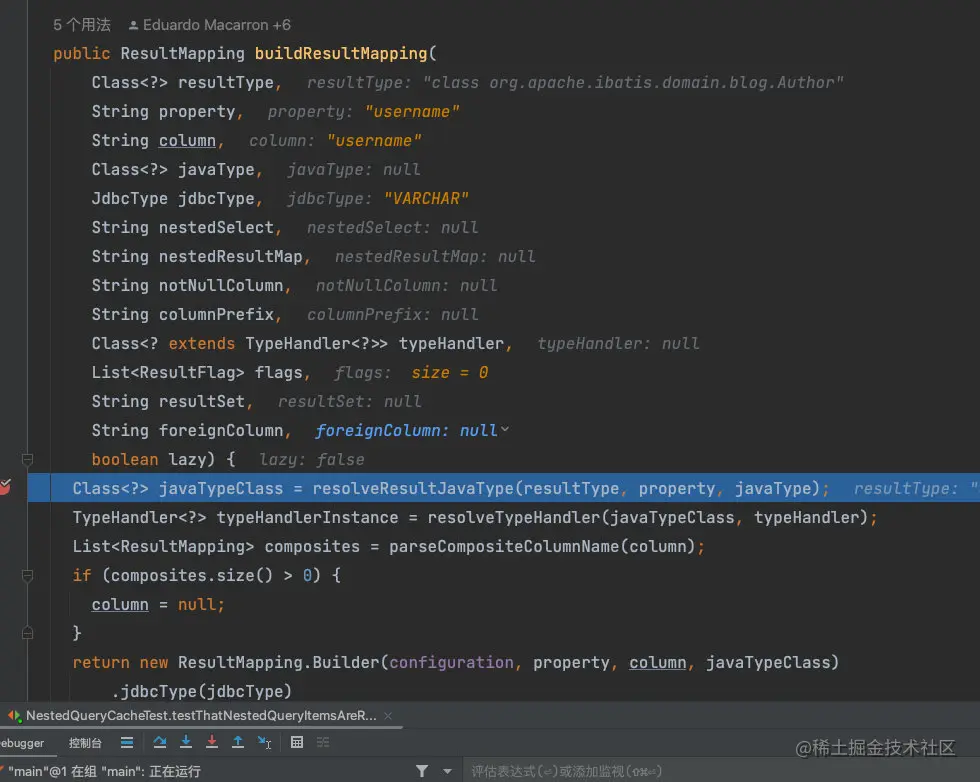Click the fold end marker at the closing brace
980x782 pixels.
click(x=27, y=633)
